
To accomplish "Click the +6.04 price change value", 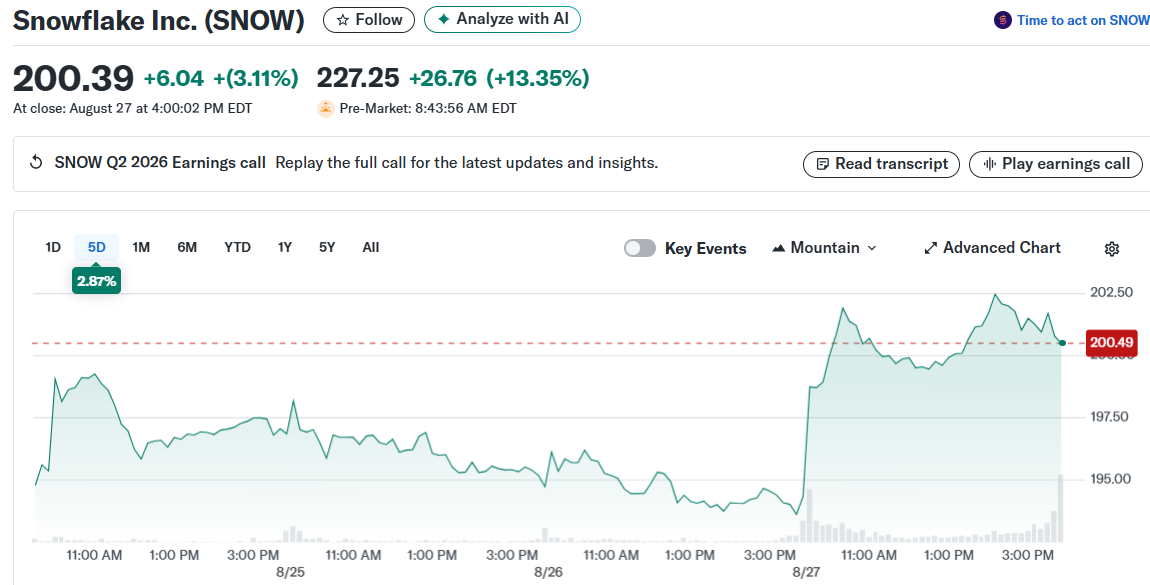I will pos(174,78).
